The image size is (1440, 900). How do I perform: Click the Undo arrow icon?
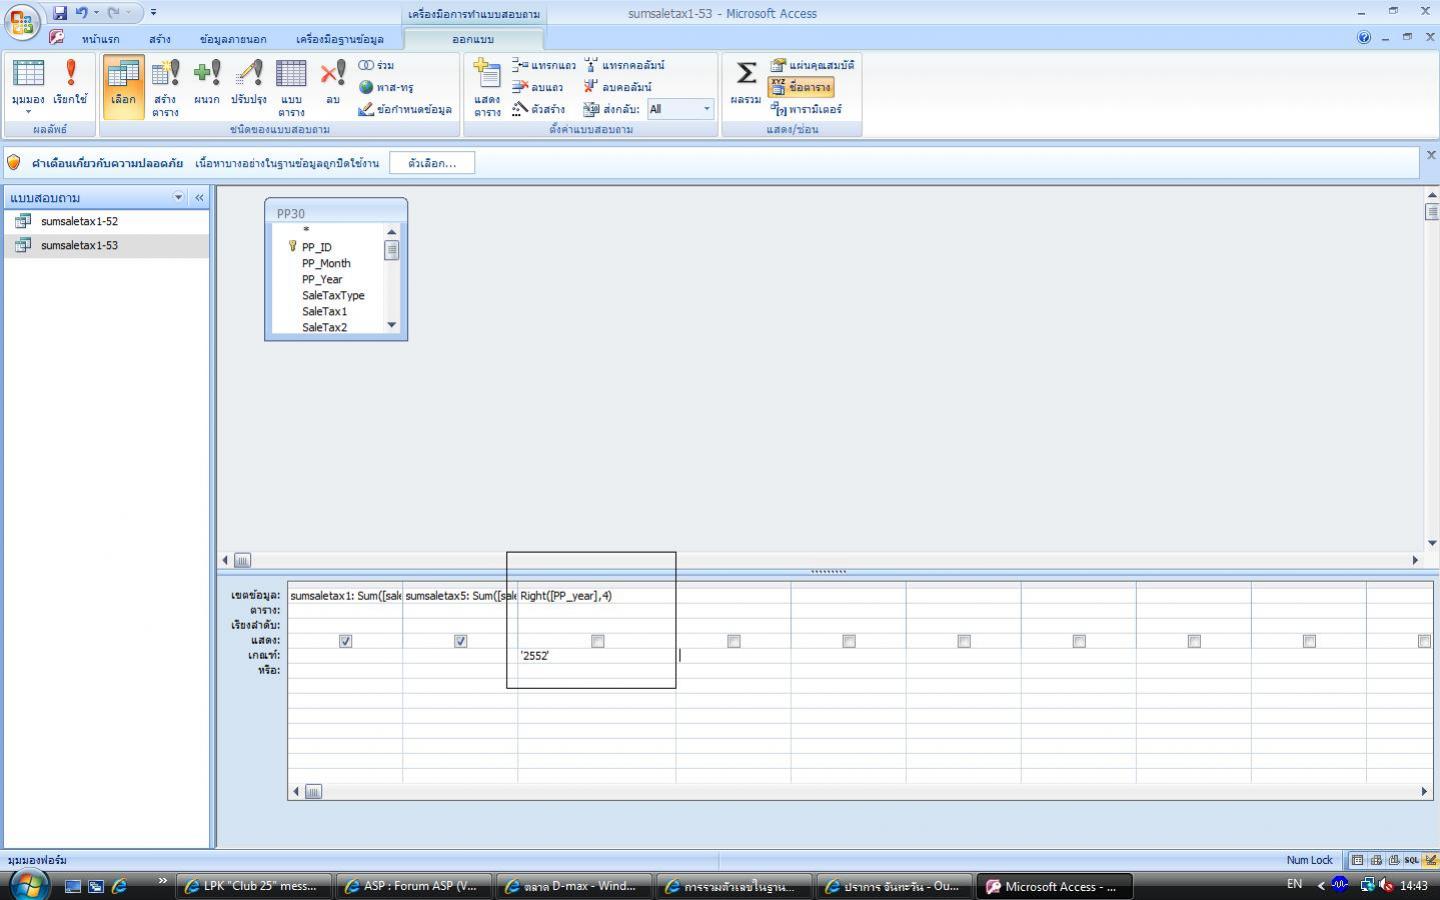click(81, 13)
